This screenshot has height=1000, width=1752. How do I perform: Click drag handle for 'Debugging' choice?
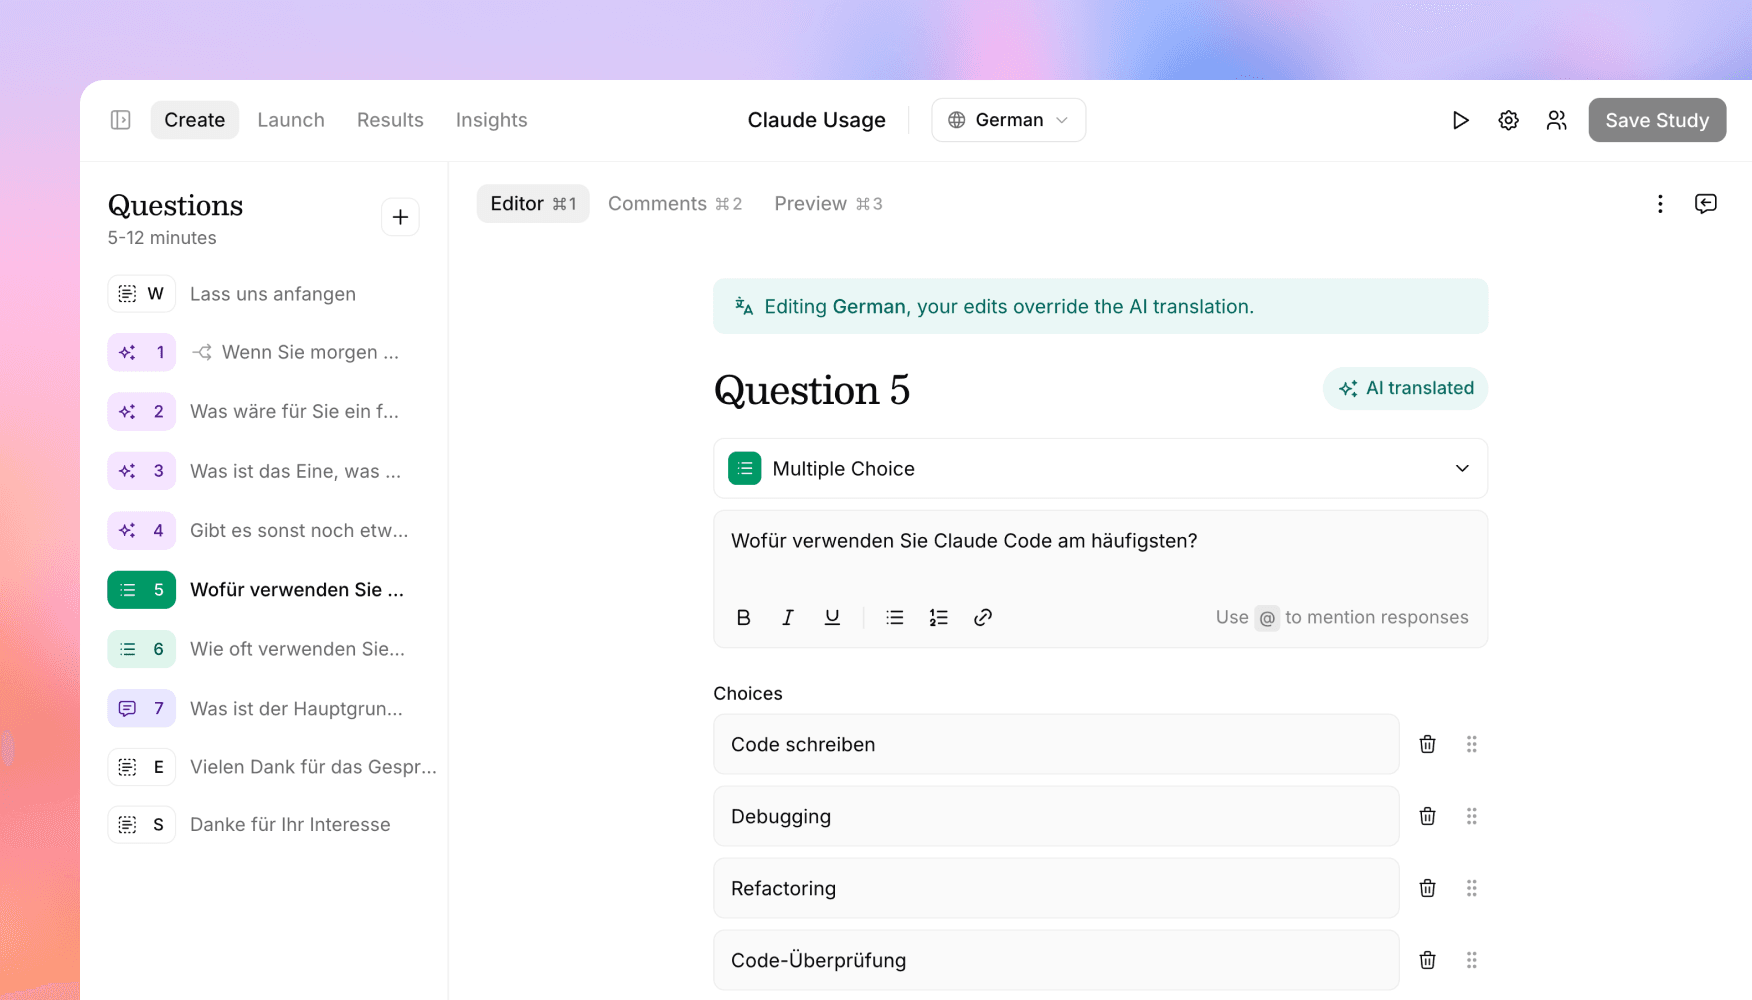pyautogui.click(x=1471, y=816)
